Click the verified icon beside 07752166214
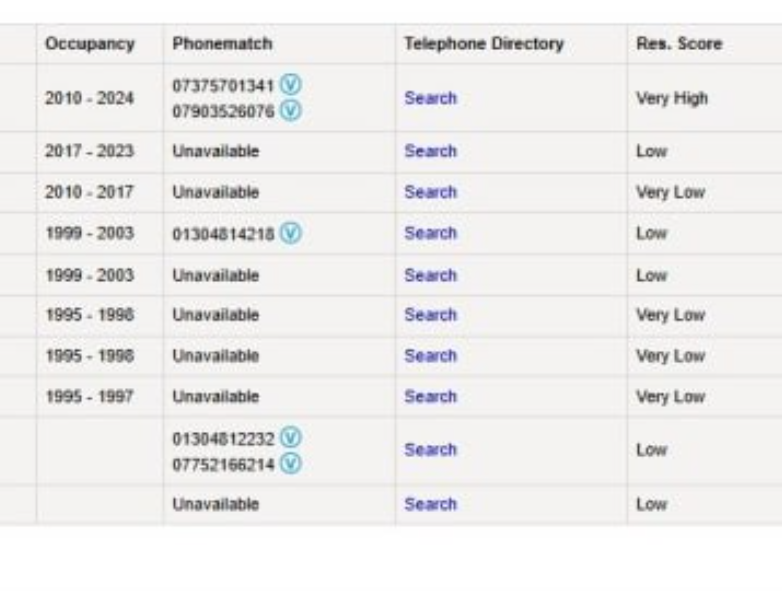782x591 pixels. click(290, 464)
